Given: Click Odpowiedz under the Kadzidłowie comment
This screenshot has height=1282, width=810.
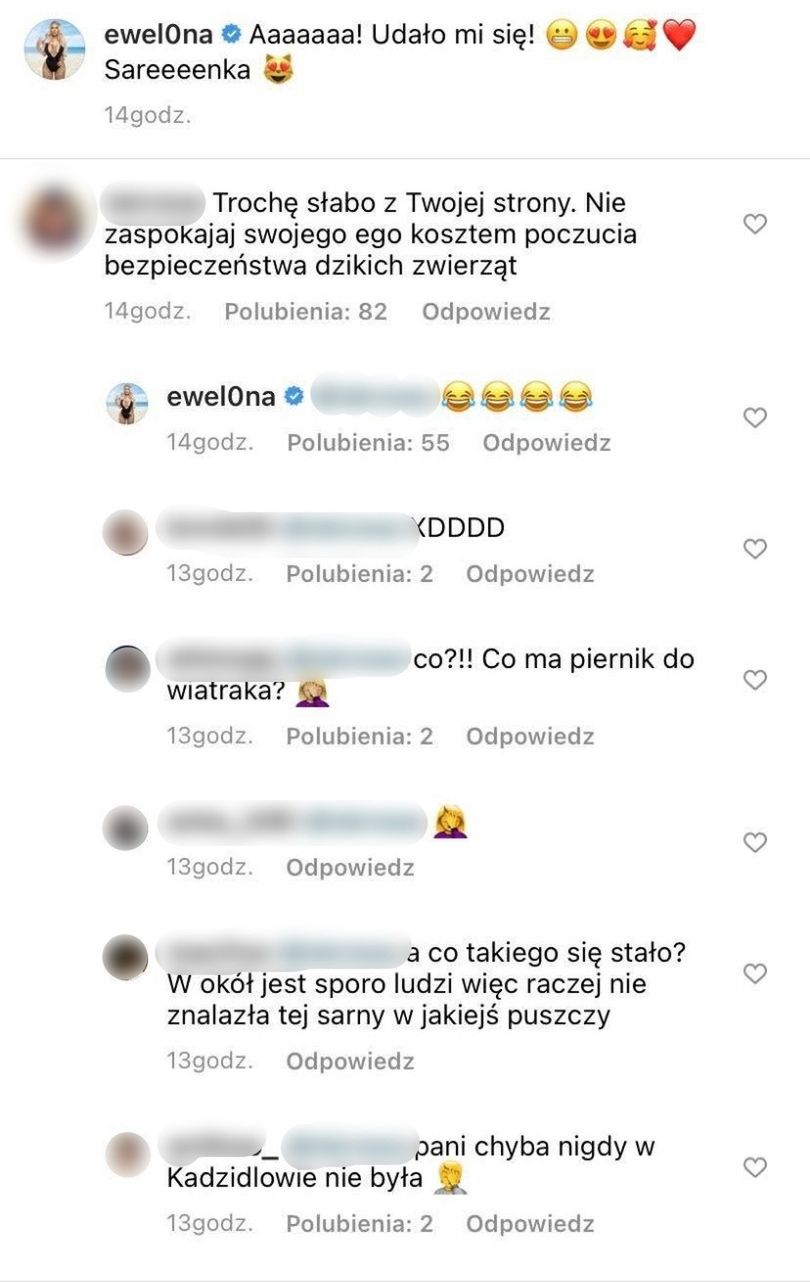Looking at the screenshot, I should (x=530, y=1223).
